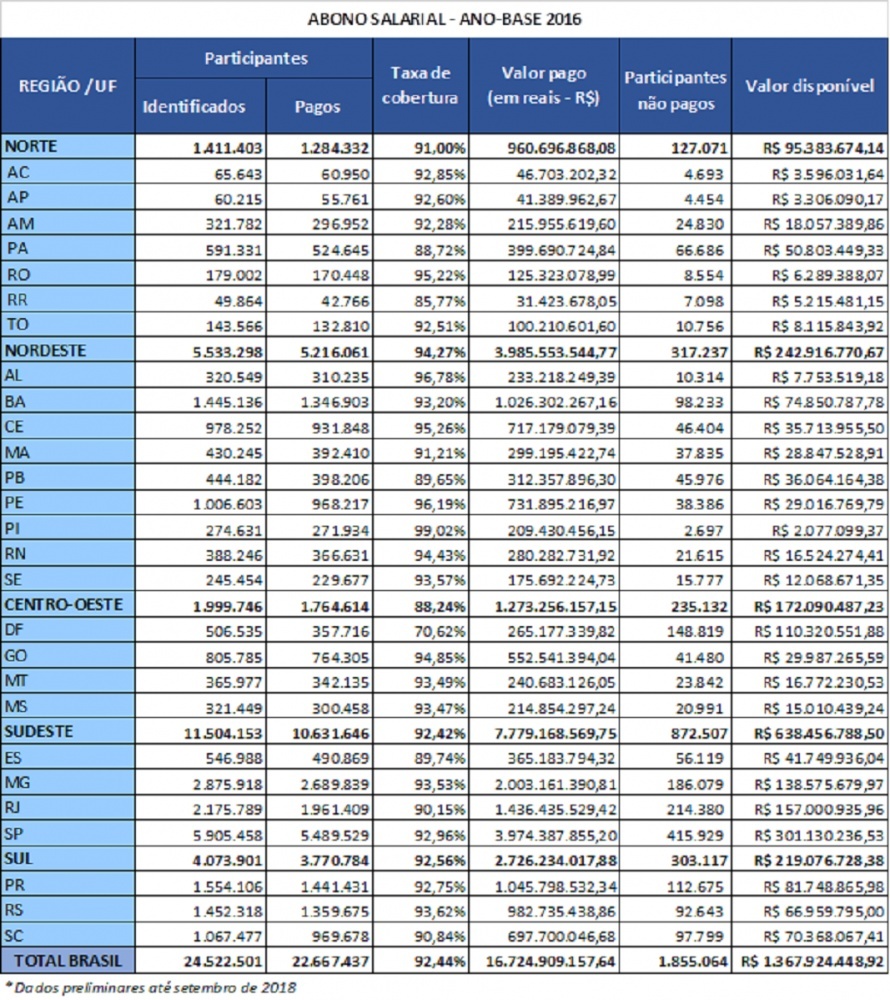Click the 'REGIÃO / UF' column header
Screen dimensions: 890x1000
[67, 85]
